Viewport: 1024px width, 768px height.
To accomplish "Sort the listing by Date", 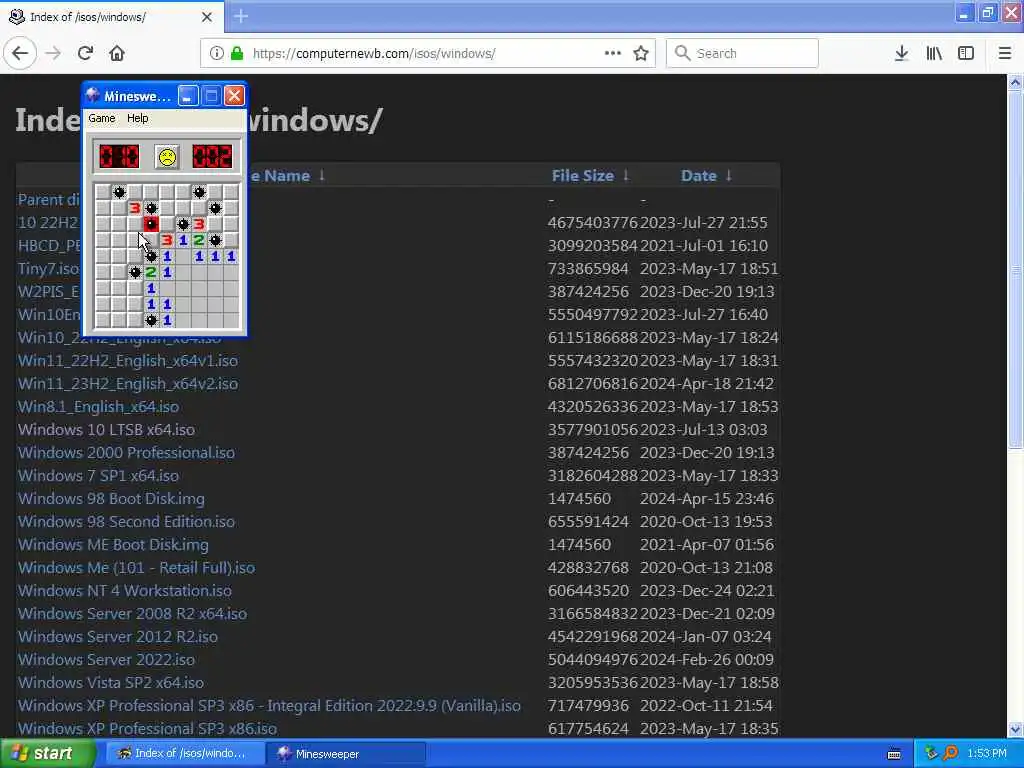I will coord(698,176).
